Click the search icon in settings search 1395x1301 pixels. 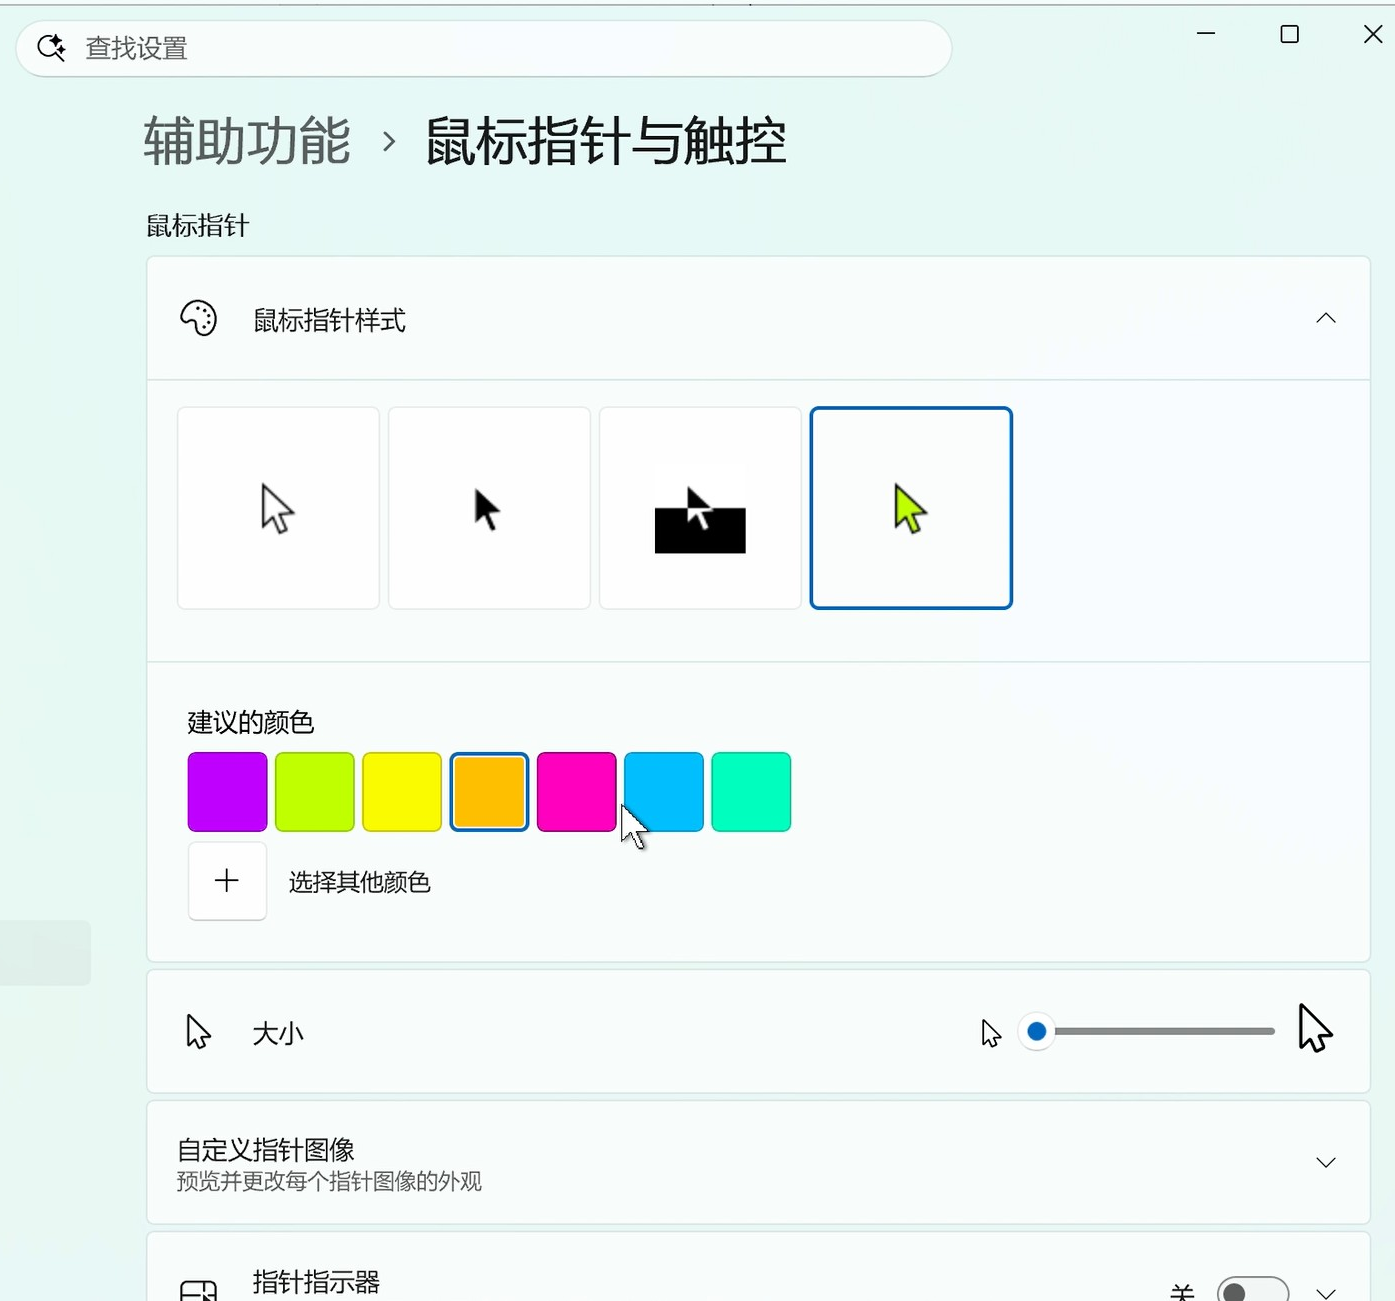(51, 47)
